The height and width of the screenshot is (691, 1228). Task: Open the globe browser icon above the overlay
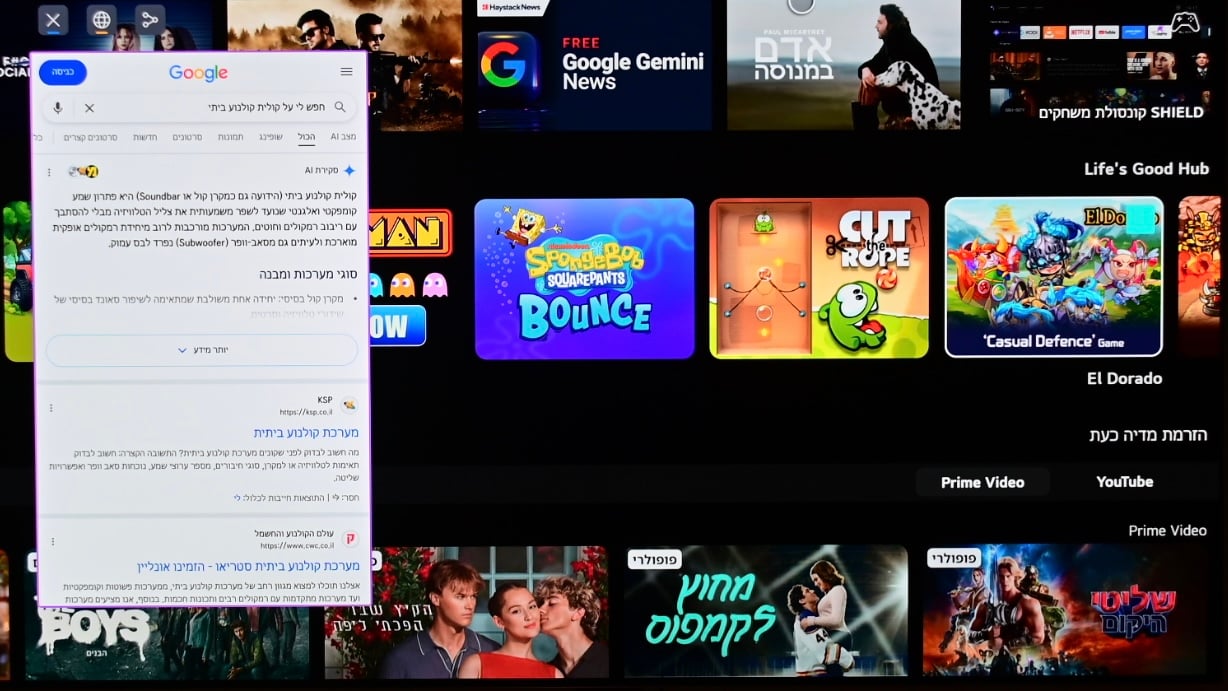pos(101,20)
